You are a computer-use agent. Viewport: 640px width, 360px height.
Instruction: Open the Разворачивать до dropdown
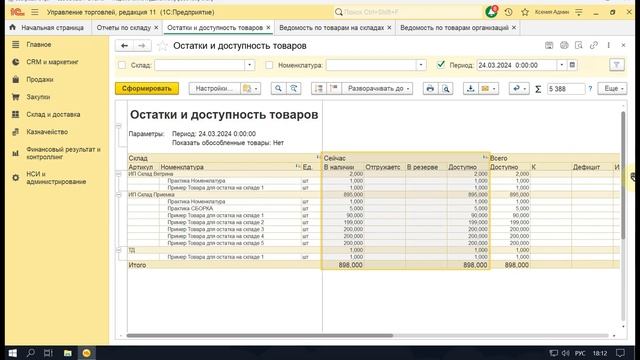[377, 89]
